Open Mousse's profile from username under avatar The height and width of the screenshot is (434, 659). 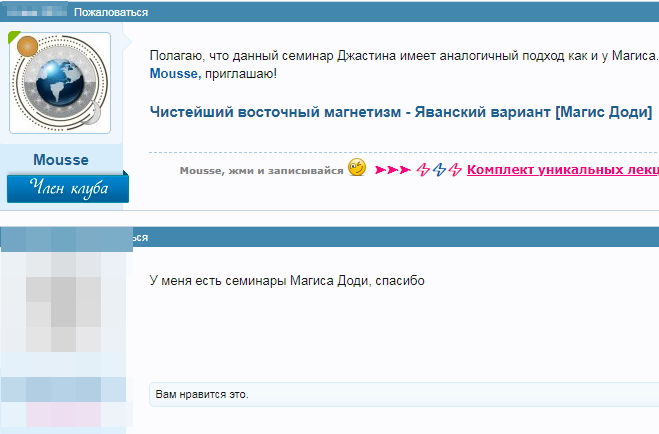pos(60,160)
